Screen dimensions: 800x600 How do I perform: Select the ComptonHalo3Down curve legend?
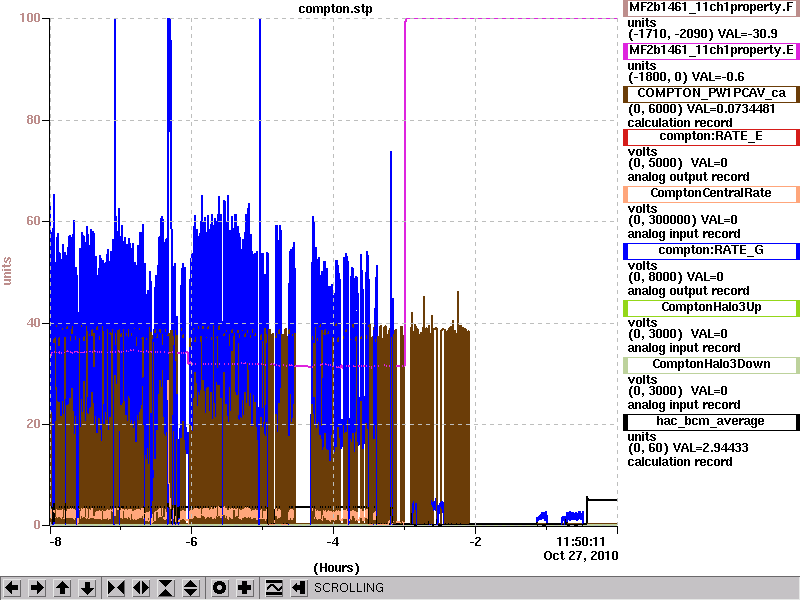[711, 364]
